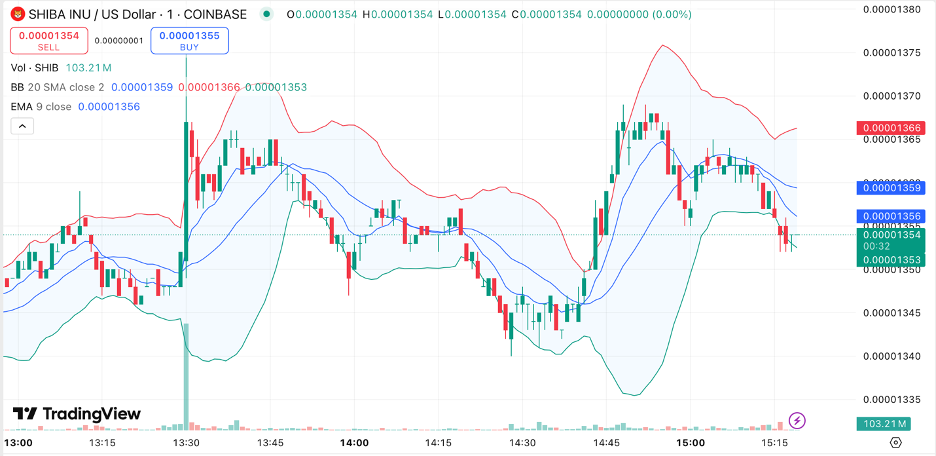The image size is (936, 456).
Task: Click the 14:00 time axis marker
Action: (x=354, y=442)
